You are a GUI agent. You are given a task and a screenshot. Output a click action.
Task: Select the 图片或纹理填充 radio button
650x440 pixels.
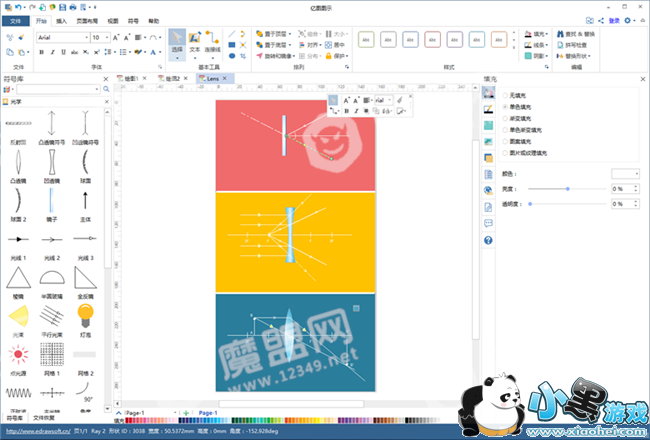tap(505, 153)
